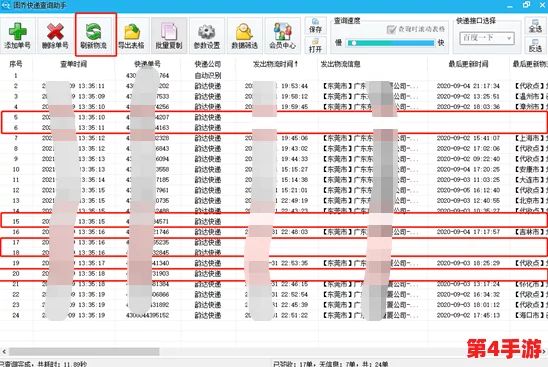
Task: Sort by the 发出物流信息 column header
Action: (x=340, y=64)
